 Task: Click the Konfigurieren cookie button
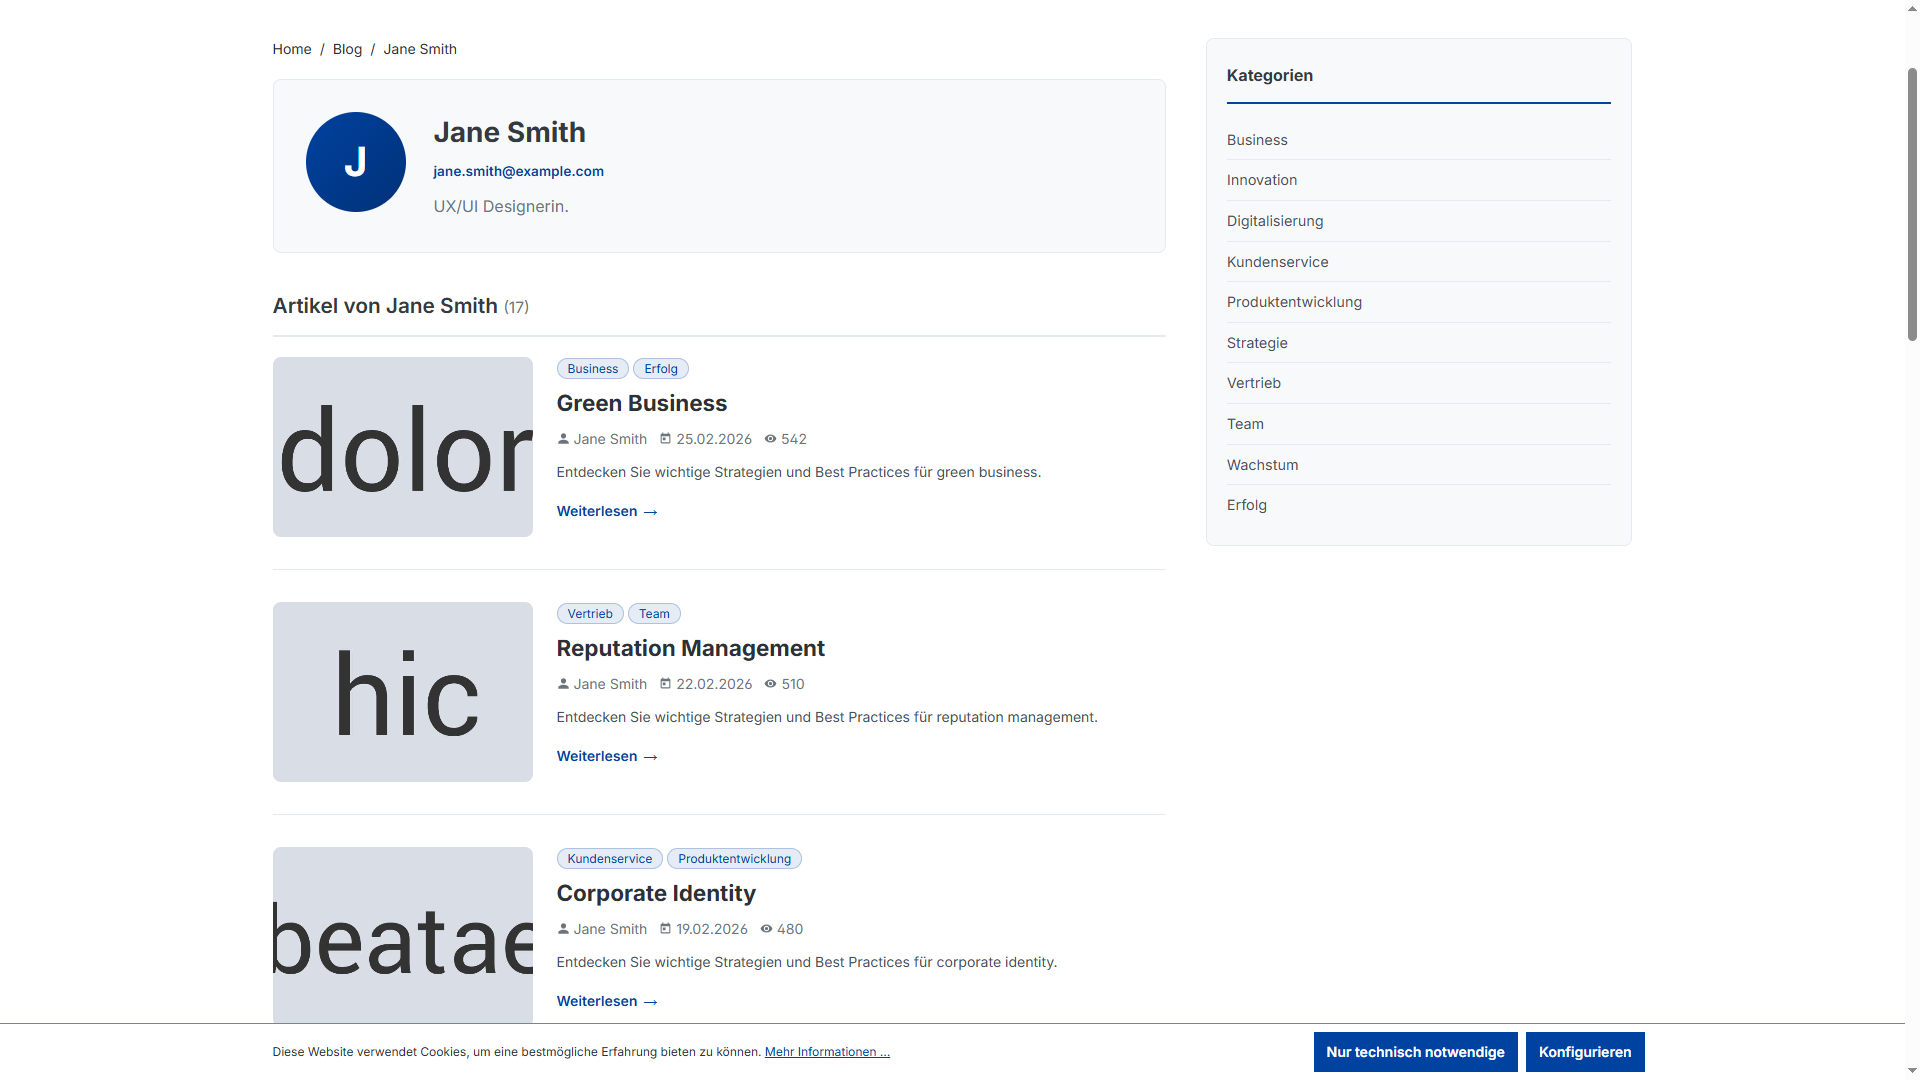tap(1585, 1052)
